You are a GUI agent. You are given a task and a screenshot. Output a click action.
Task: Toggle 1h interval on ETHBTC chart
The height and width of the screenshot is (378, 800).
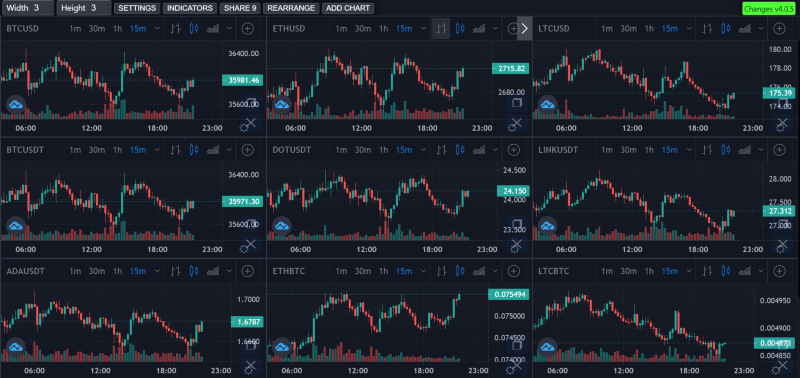tap(384, 271)
